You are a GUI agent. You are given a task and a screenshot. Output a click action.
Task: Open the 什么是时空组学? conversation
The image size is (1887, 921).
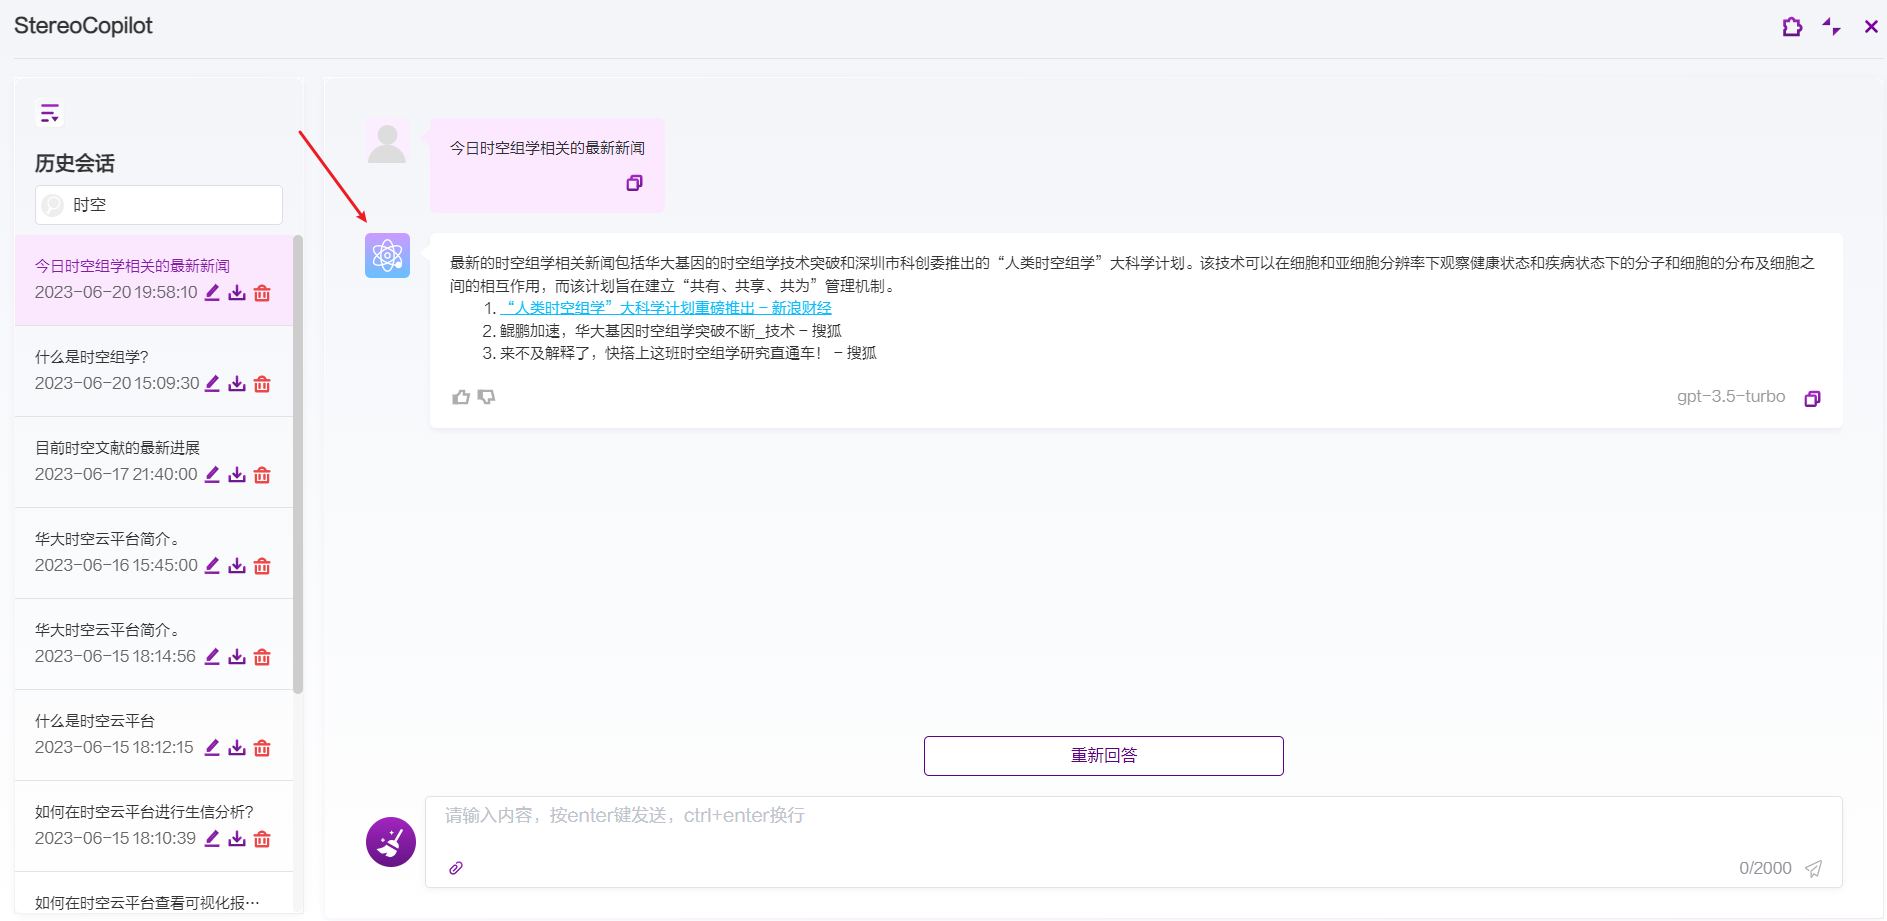pyautogui.click(x=92, y=357)
